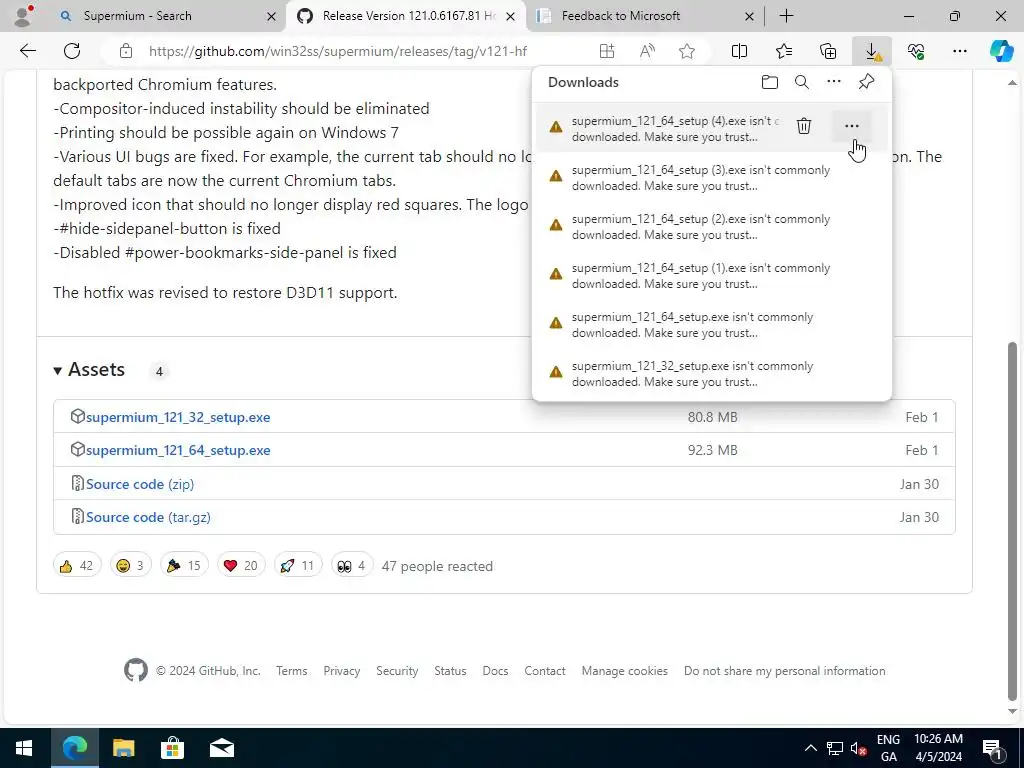Close the Feedback to Microsoft tab

750,16
